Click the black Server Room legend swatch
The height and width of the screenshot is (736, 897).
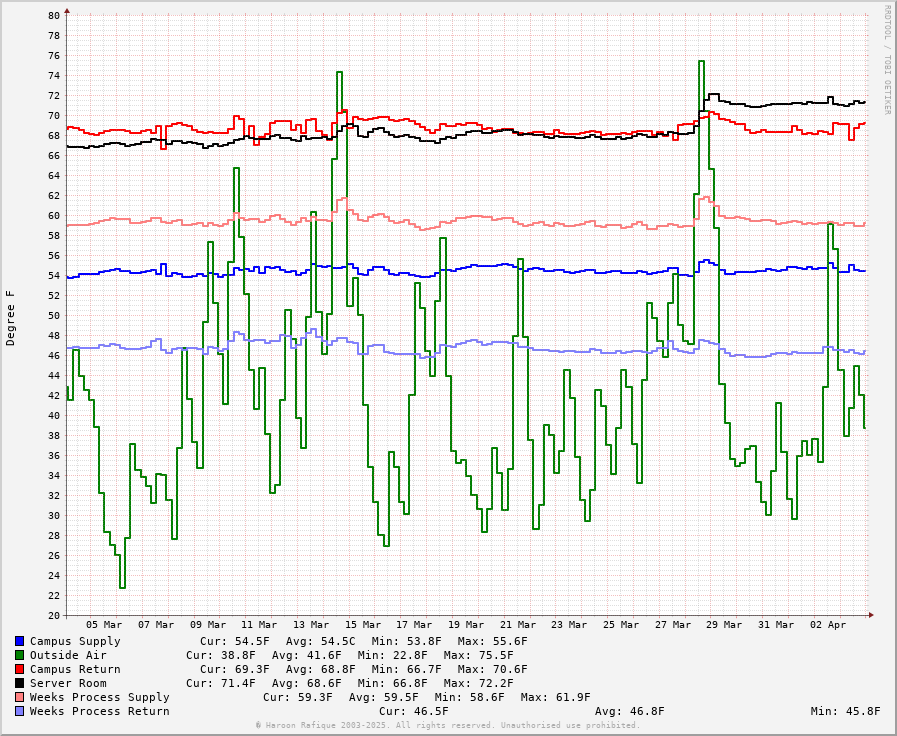click(x=19, y=683)
